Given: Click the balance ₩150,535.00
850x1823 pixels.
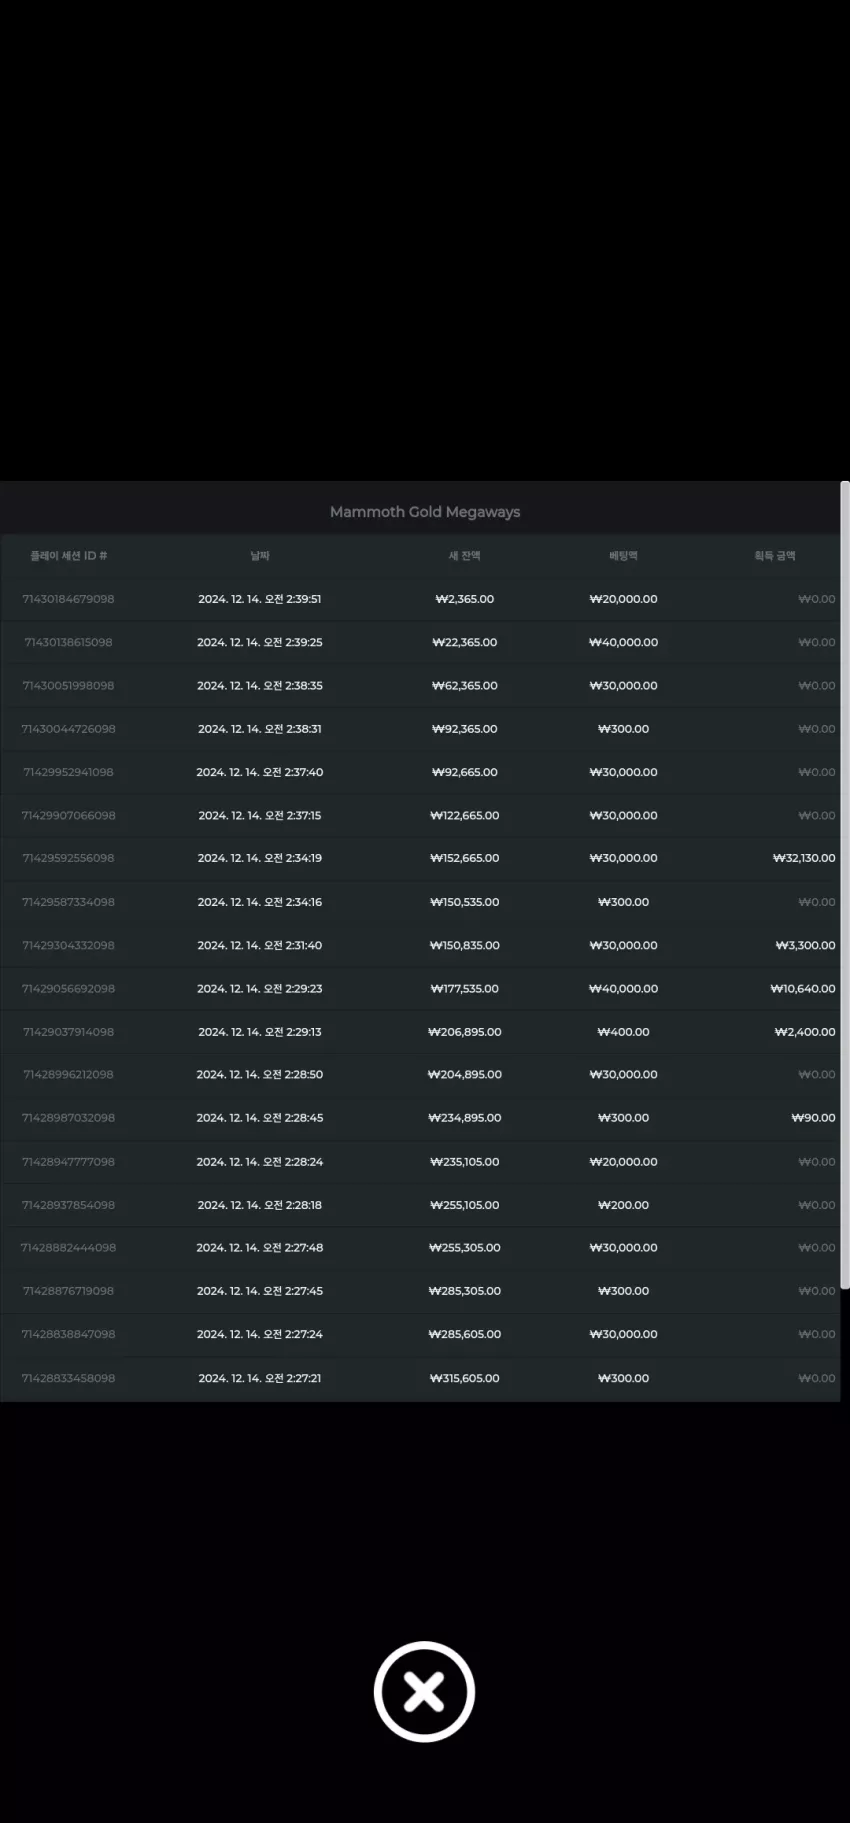Looking at the screenshot, I should (465, 902).
